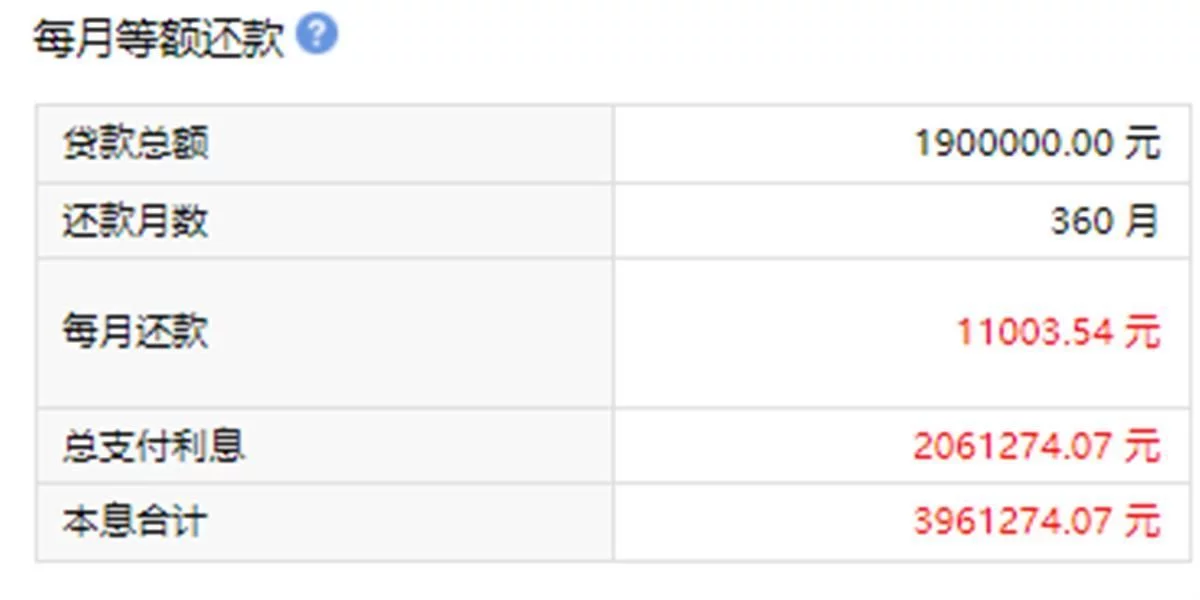Click the 元 unit after 3961274.07
The height and width of the screenshot is (600, 1200).
coord(1142,522)
